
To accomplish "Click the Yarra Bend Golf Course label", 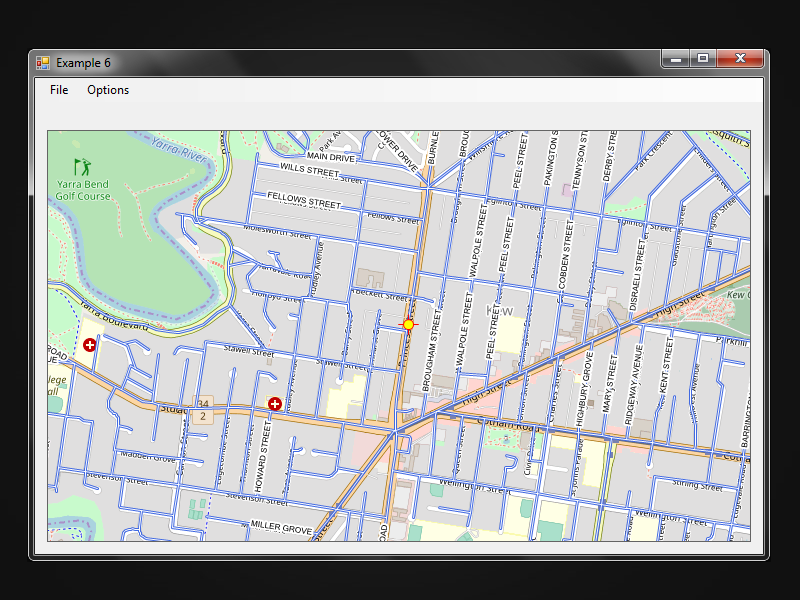I will click(x=83, y=190).
